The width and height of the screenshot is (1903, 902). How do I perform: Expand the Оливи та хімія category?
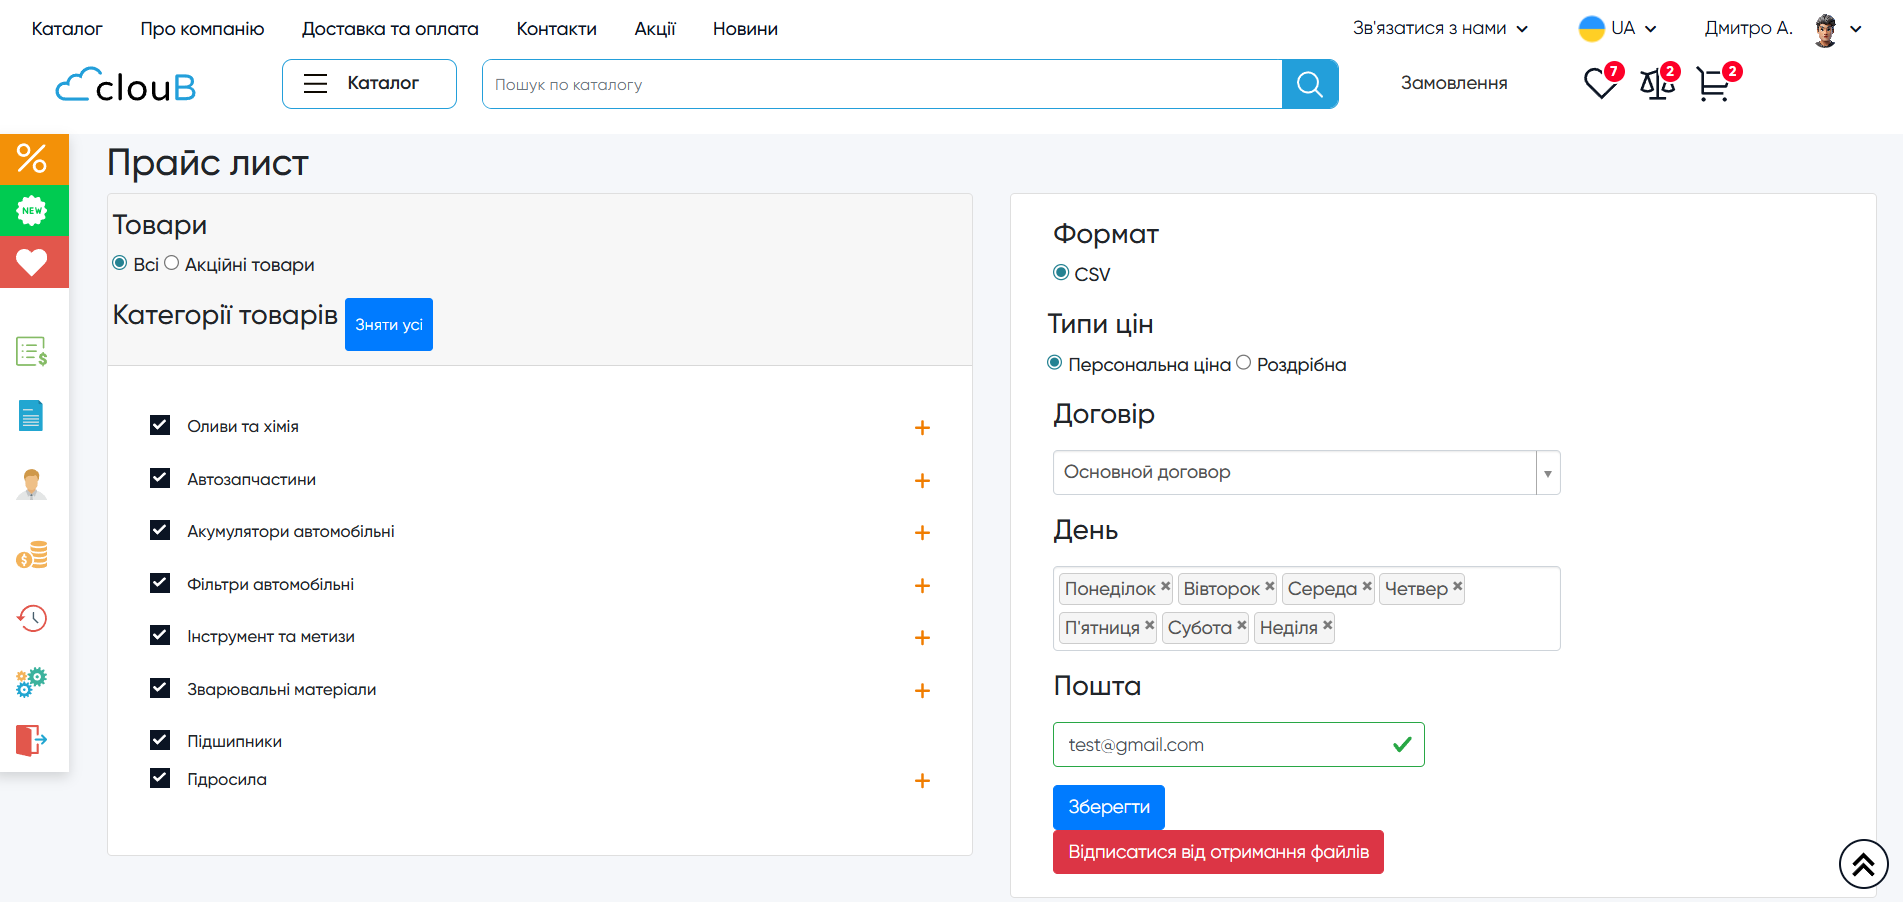[x=922, y=428]
